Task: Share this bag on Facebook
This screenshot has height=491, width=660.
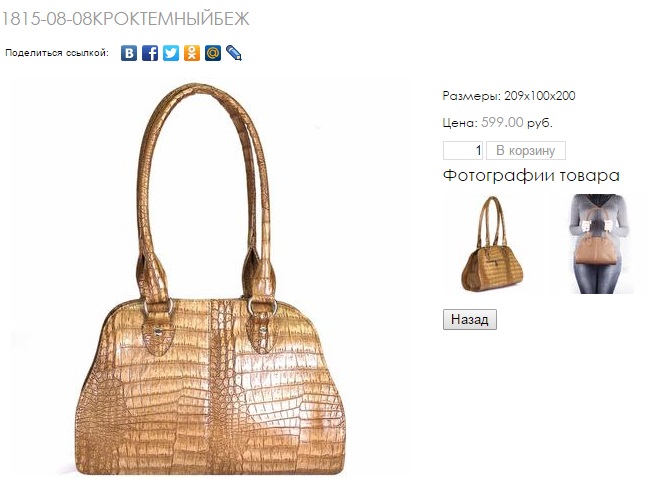Action: [150, 53]
